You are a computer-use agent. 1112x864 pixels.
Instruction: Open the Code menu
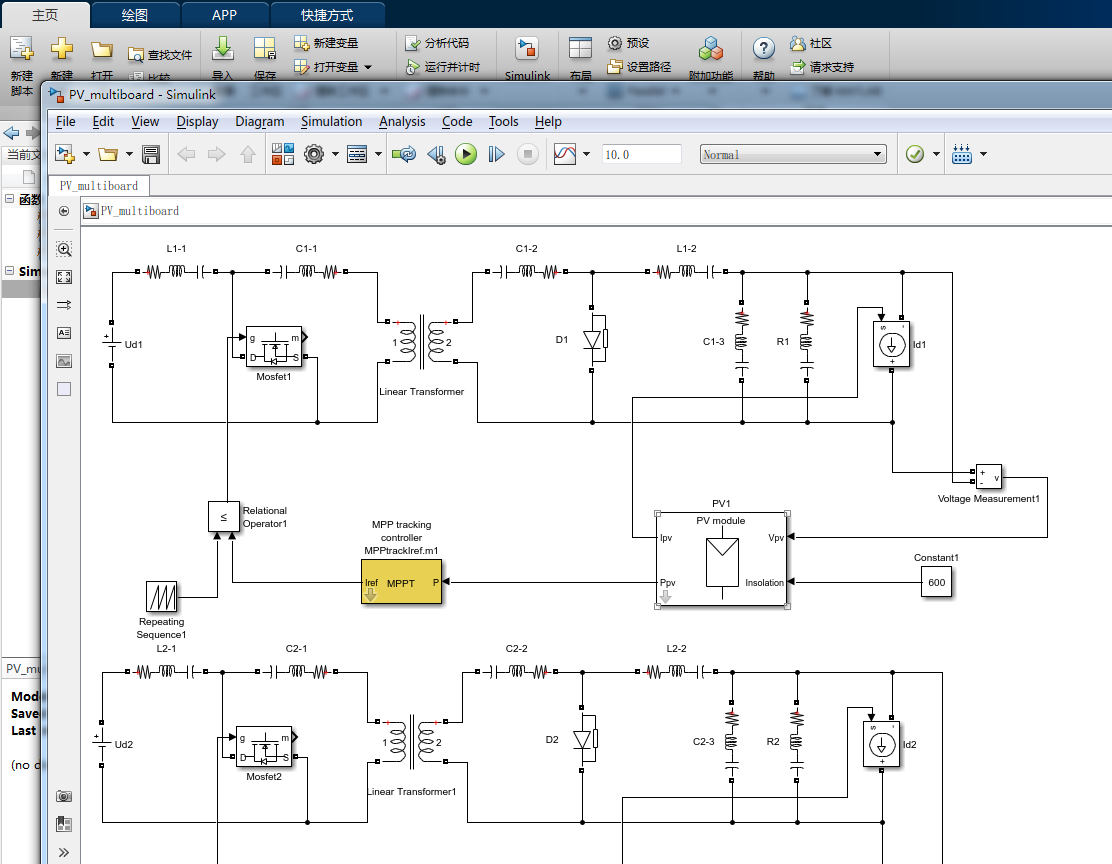click(457, 121)
